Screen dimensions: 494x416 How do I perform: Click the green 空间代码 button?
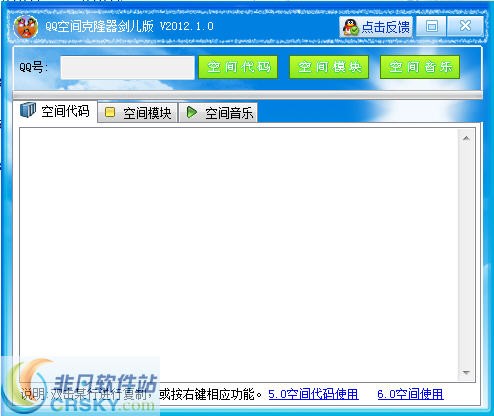pyautogui.click(x=238, y=67)
